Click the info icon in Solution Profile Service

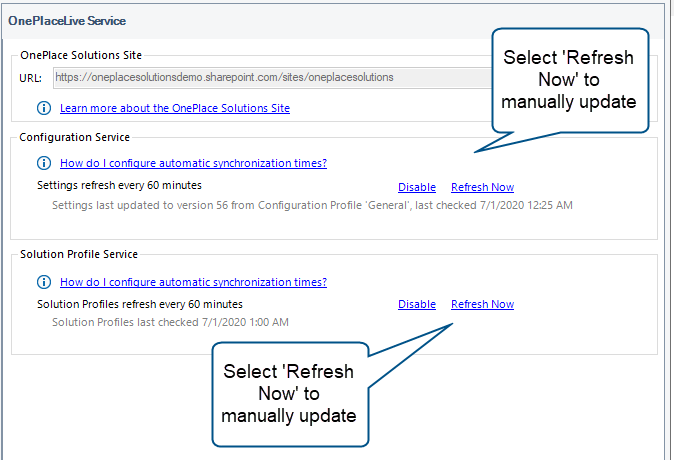click(44, 282)
